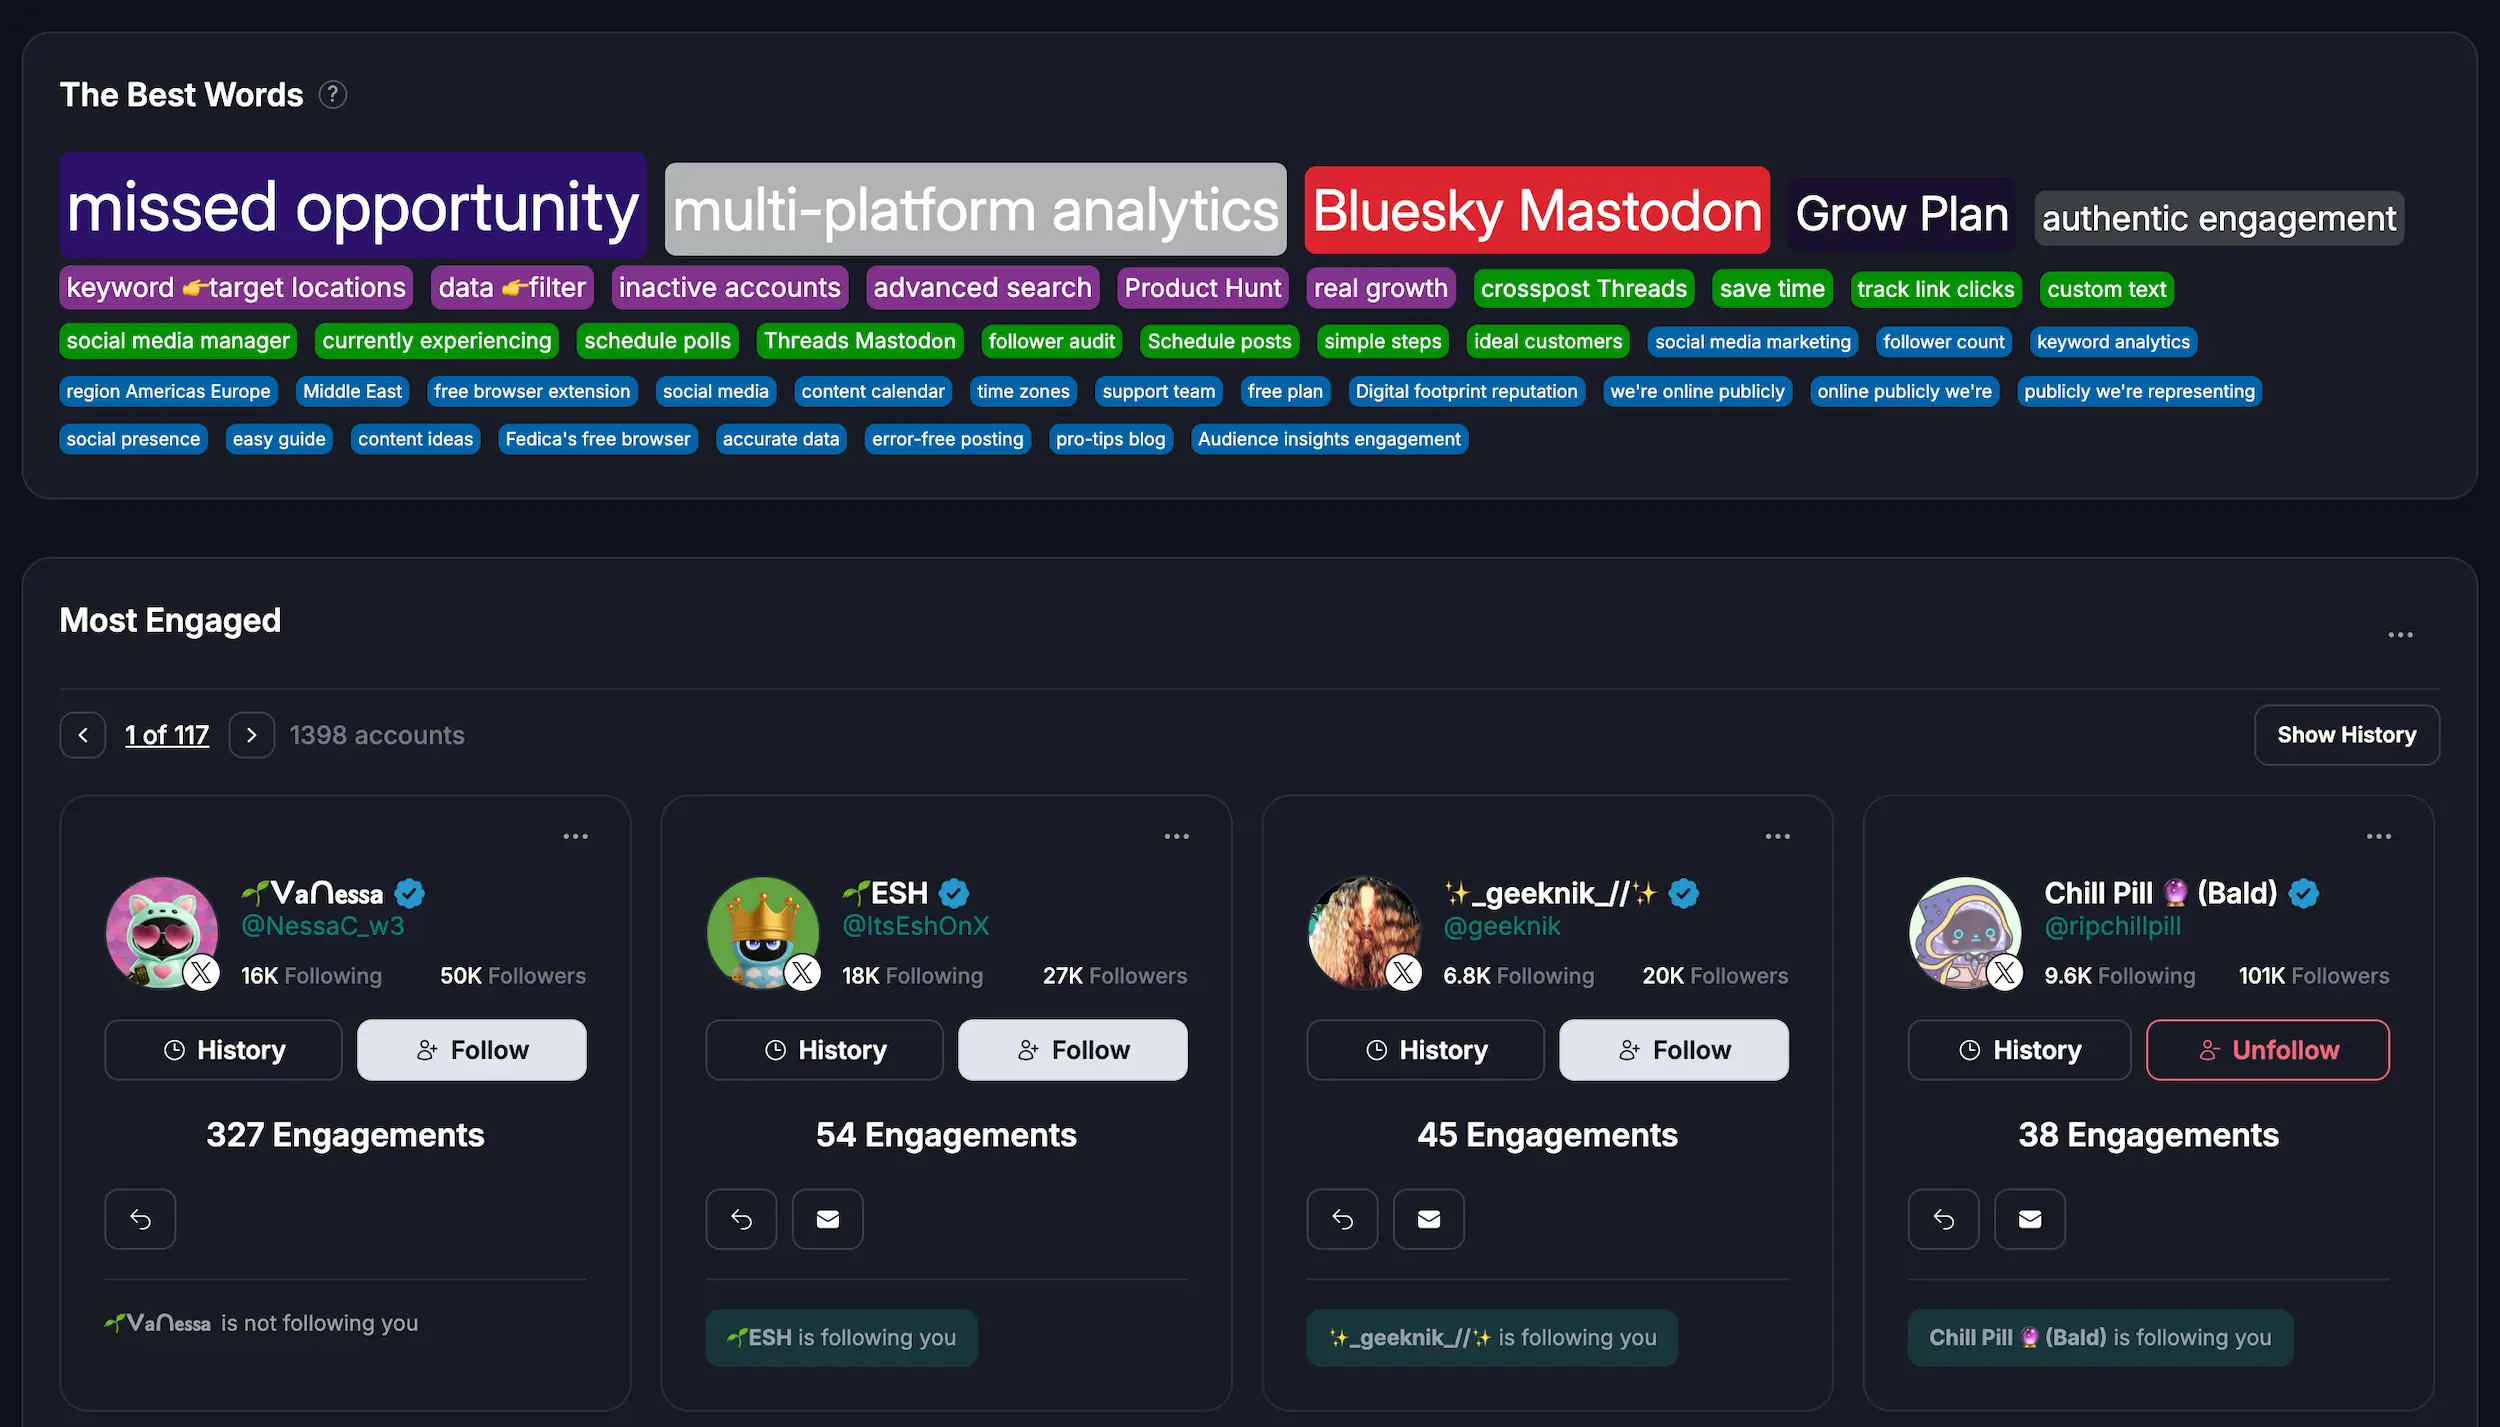Image resolution: width=2500 pixels, height=1427 pixels.
Task: Unfollow Chill Pill (Bald)
Action: click(x=2267, y=1050)
